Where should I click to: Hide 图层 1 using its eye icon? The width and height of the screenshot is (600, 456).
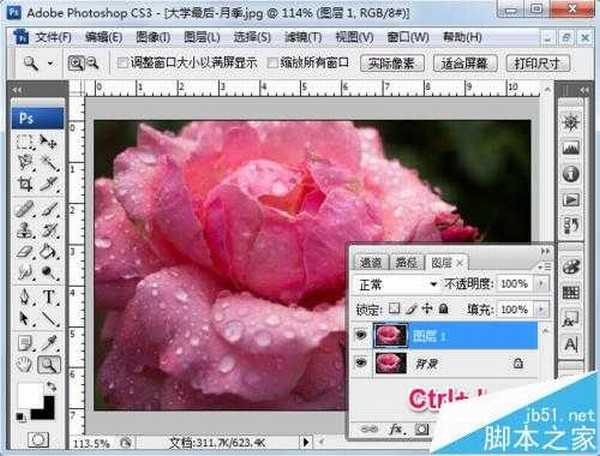360,337
